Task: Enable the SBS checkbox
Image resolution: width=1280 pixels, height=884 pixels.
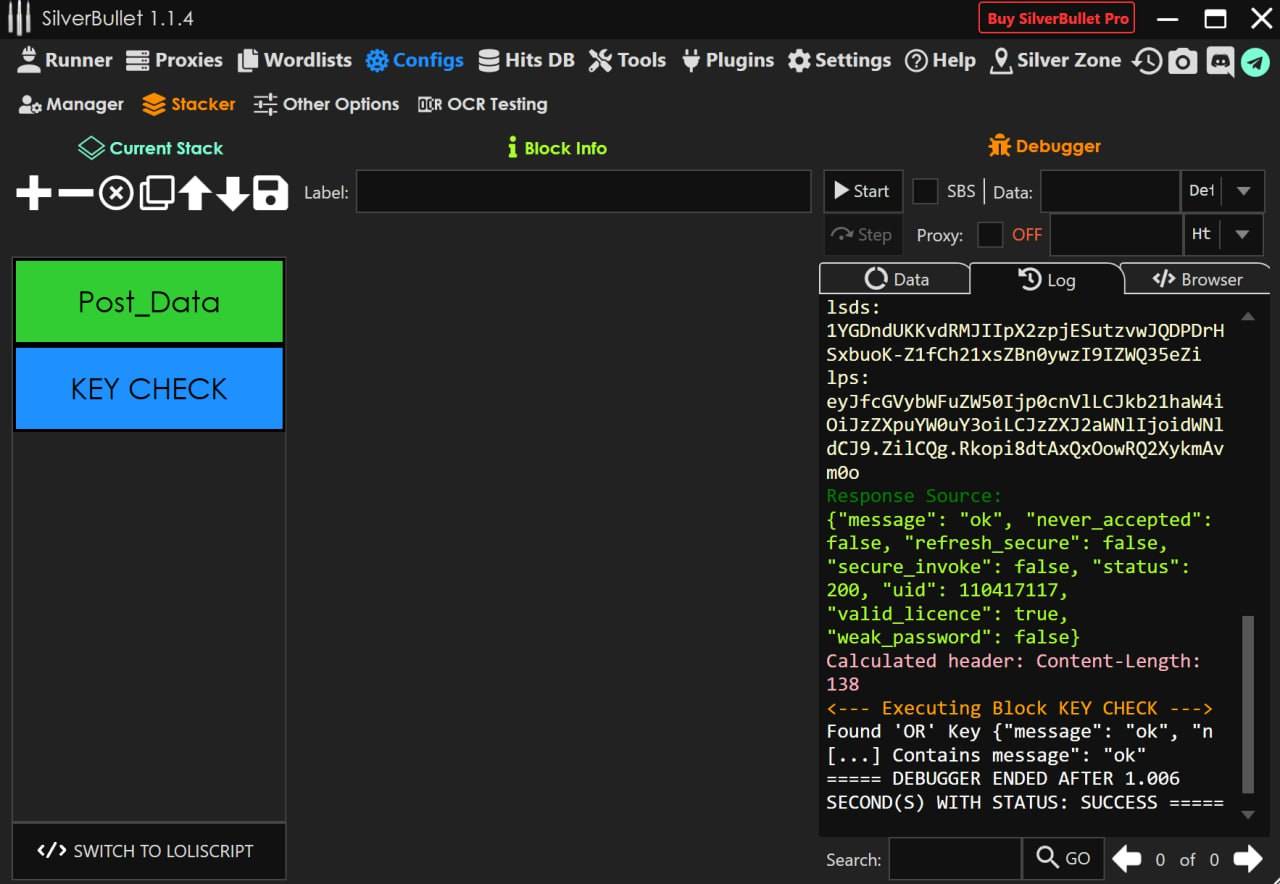Action: (926, 191)
